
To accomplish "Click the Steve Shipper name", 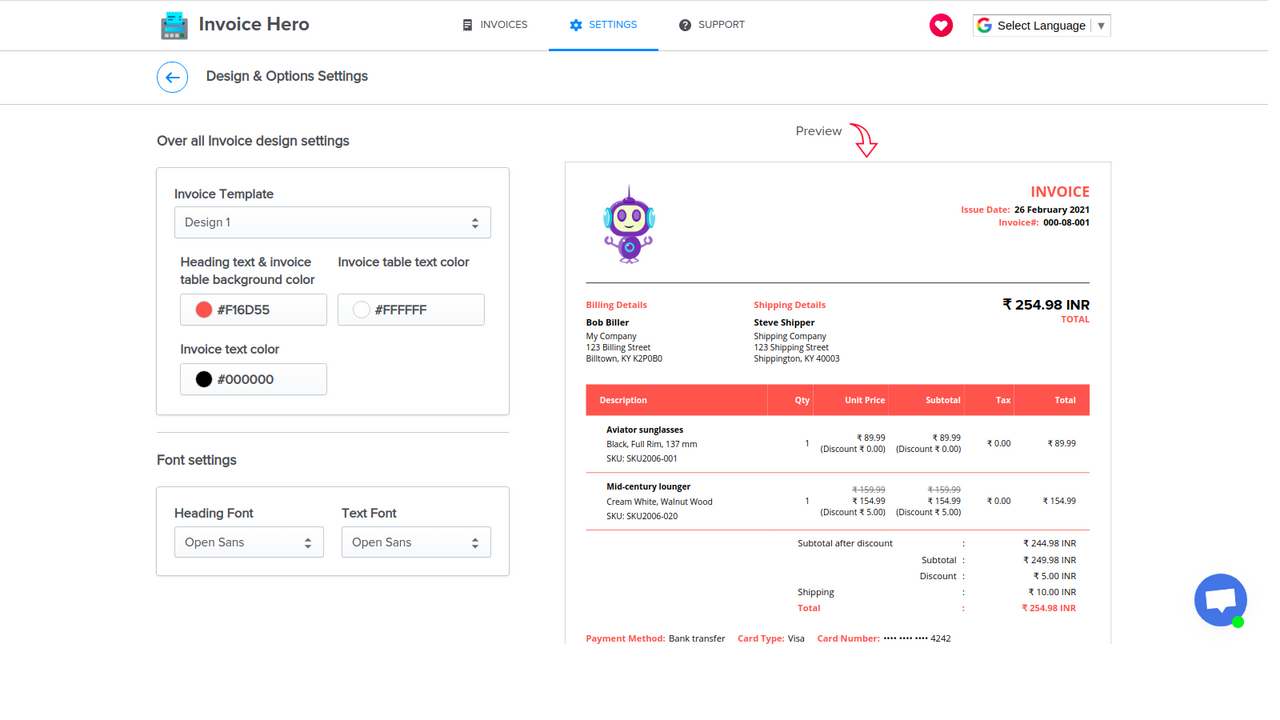I will click(784, 323).
